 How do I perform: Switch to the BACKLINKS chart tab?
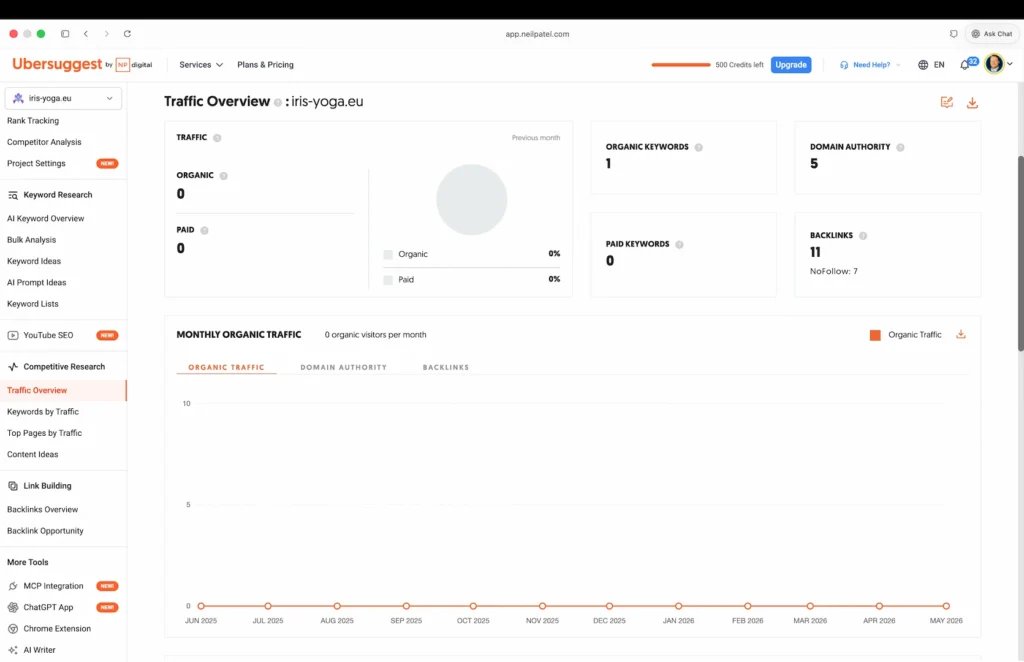[x=445, y=367]
